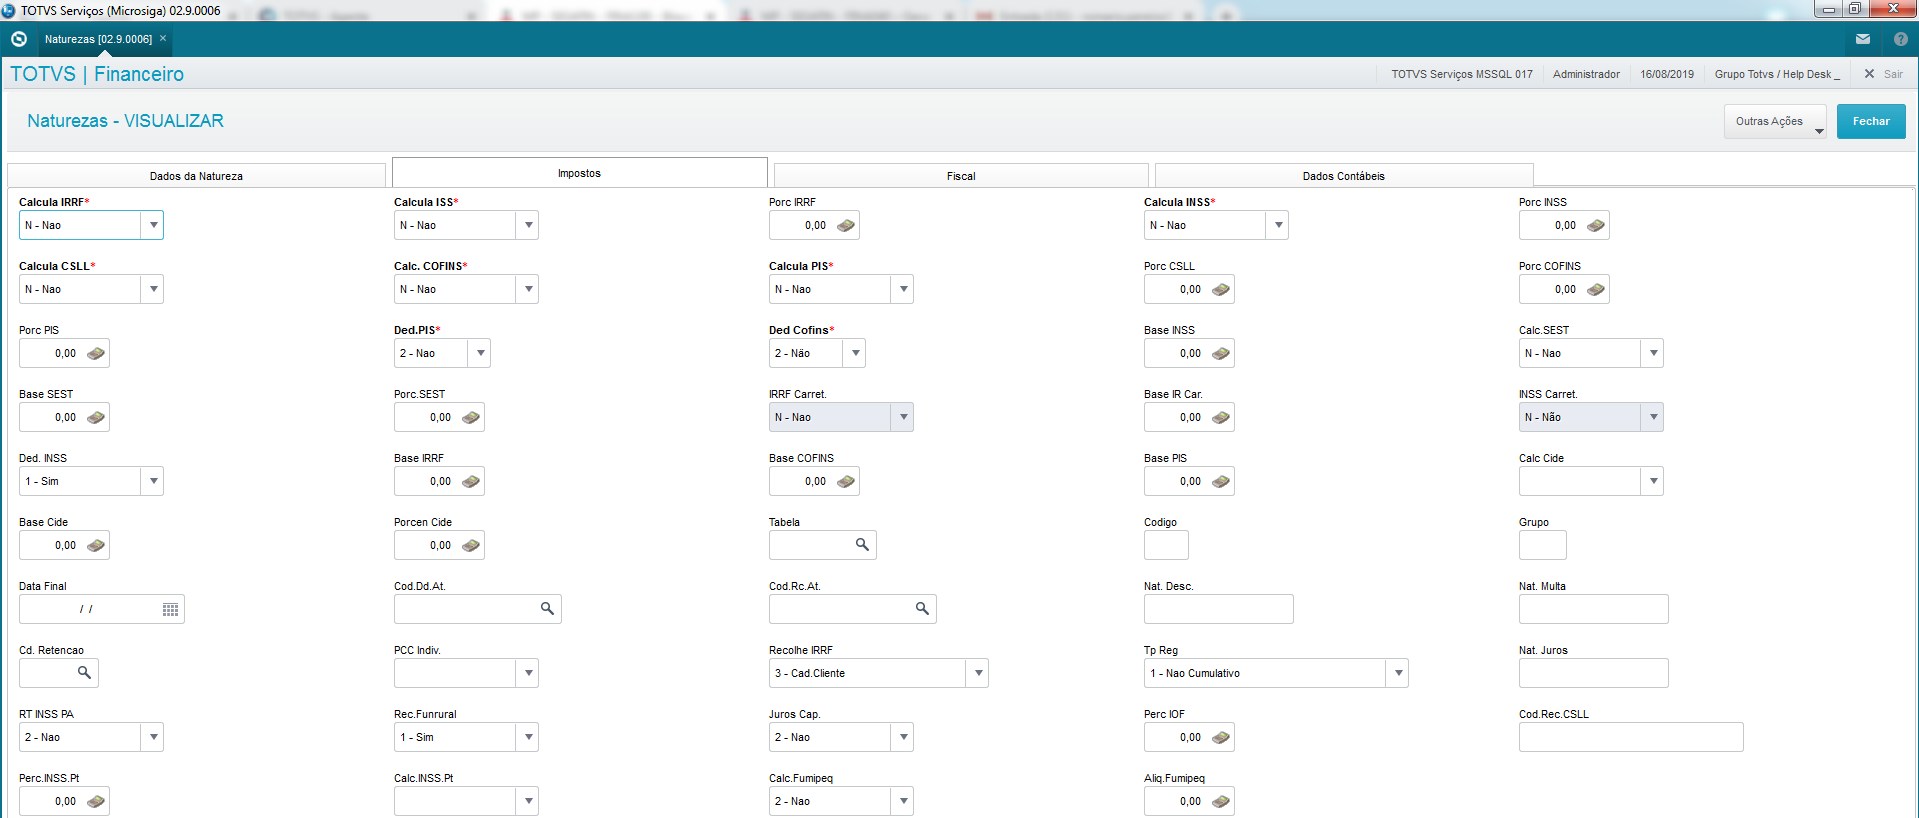Click Grupo Totvs / Help Desk label

coord(1777,74)
